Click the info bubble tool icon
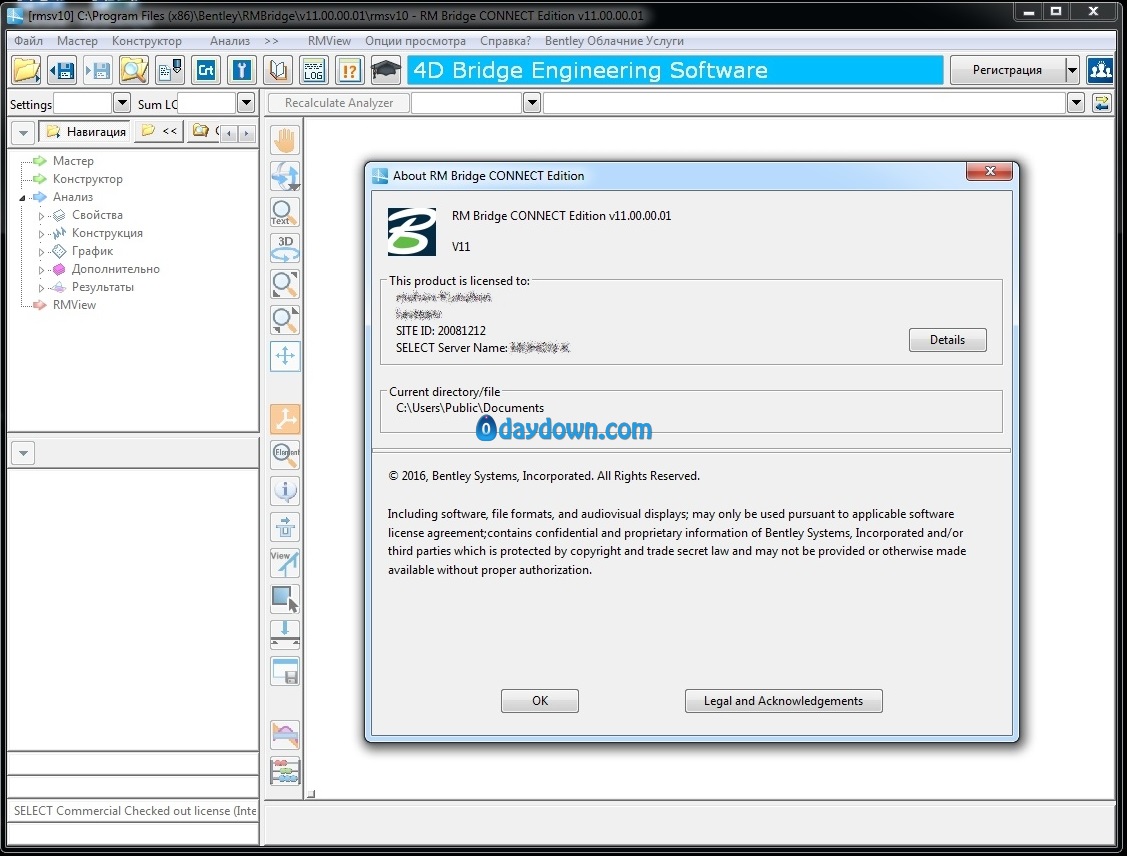This screenshot has height=856, width=1127. [x=285, y=491]
